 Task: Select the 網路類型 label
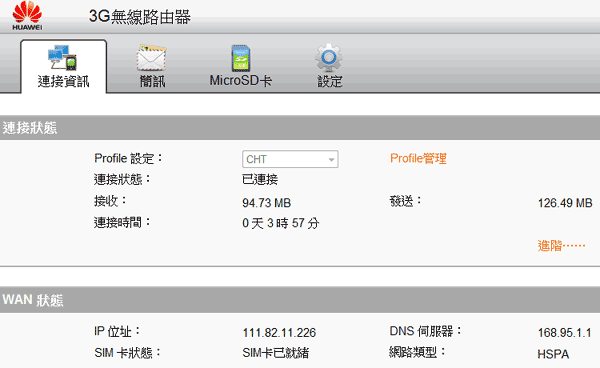point(417,352)
